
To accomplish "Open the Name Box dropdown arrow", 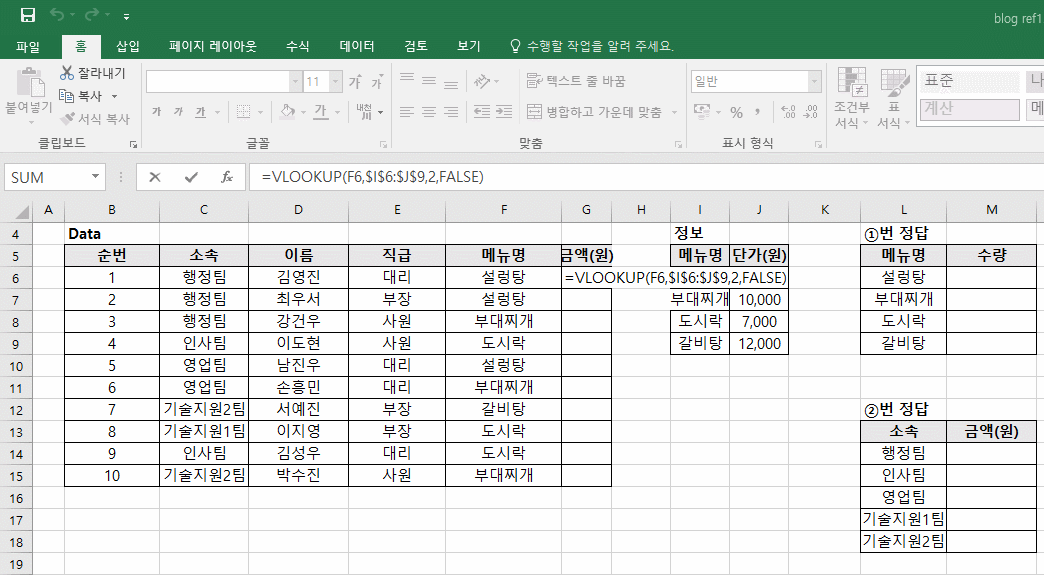I will point(95,177).
